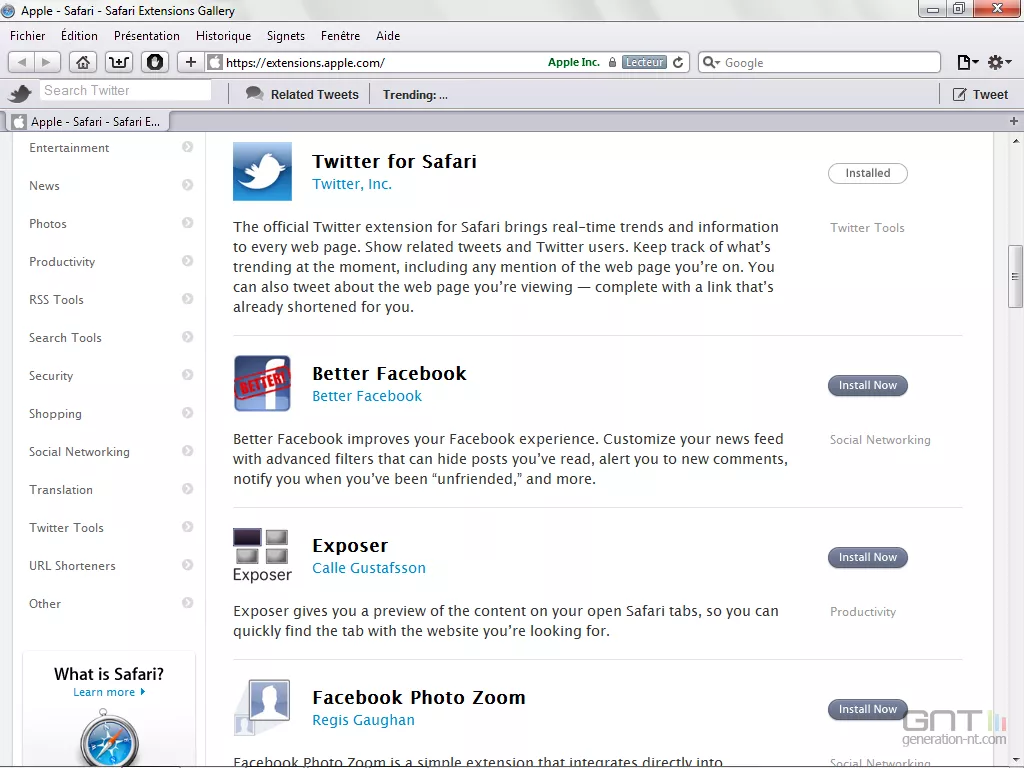Toggle the Lecteur reader button
The image size is (1024, 768).
644,62
